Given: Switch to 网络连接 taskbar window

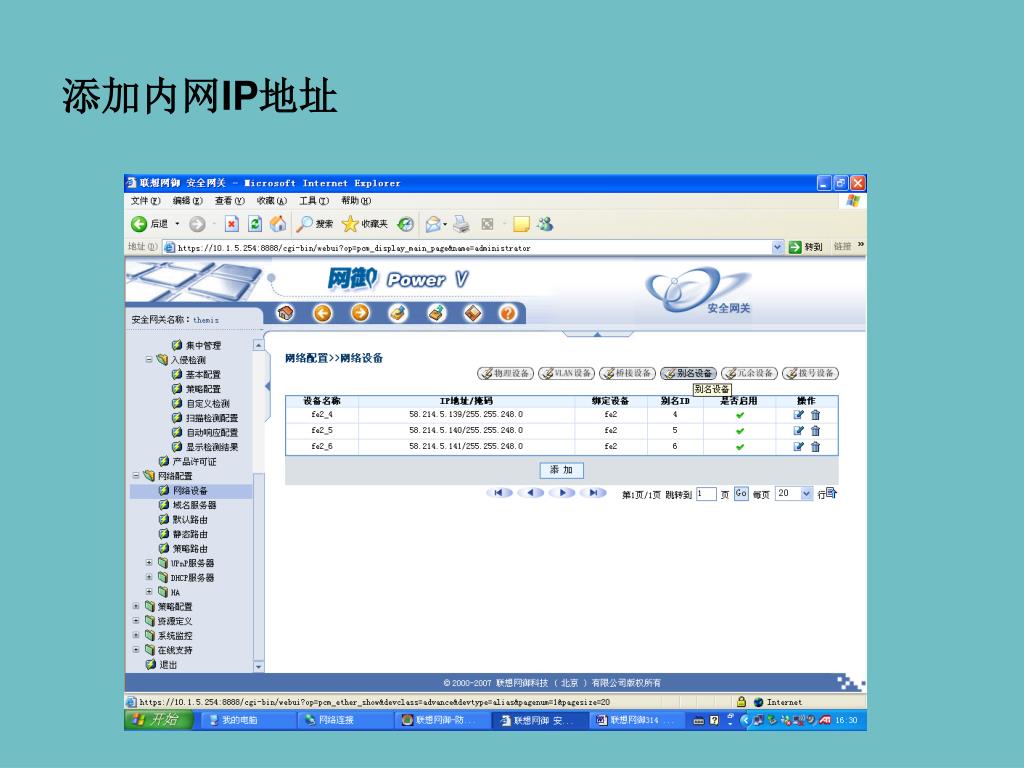Looking at the screenshot, I should pyautogui.click(x=345, y=720).
